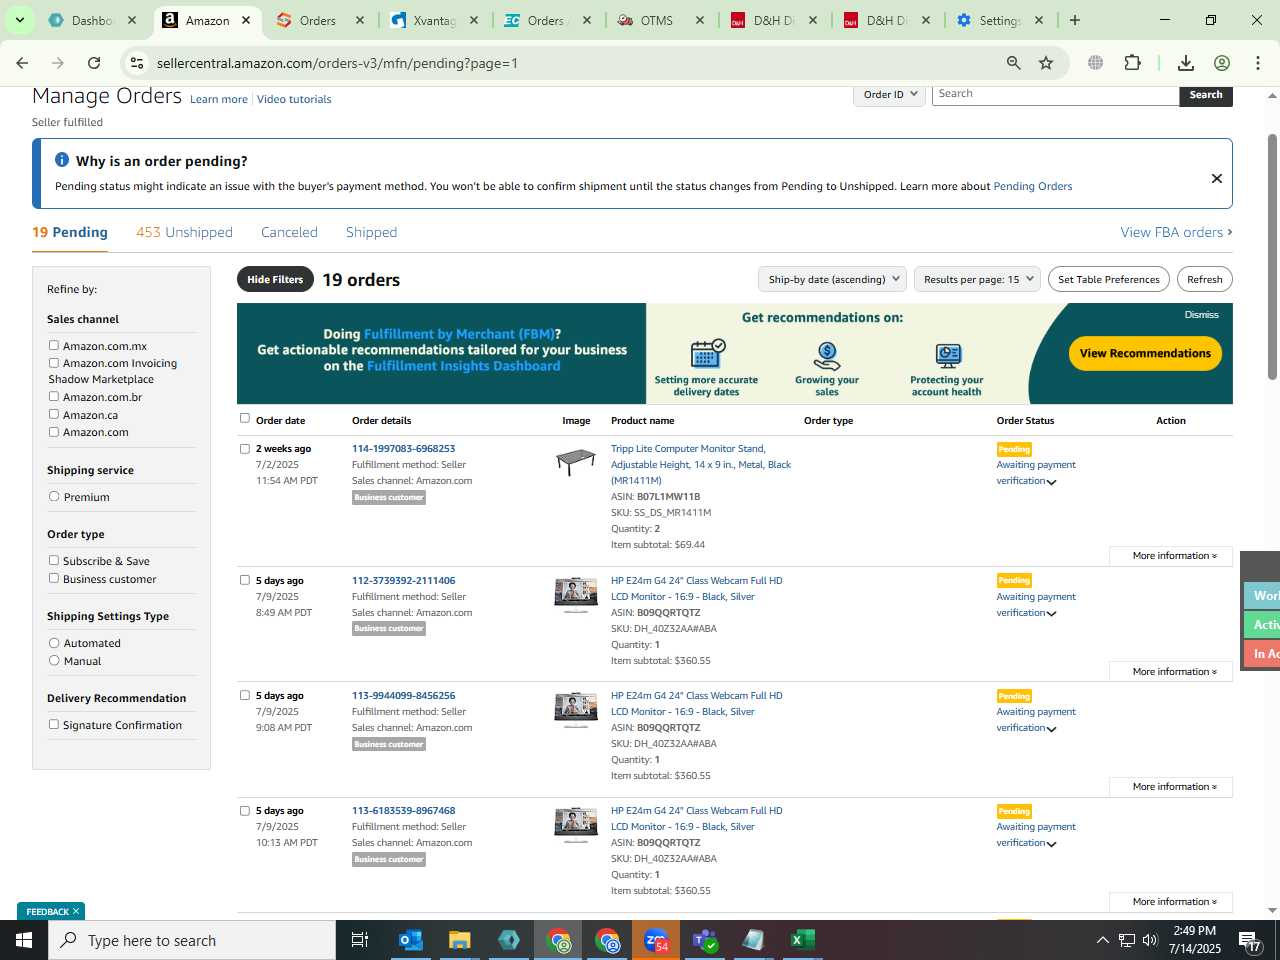1280x960 pixels.
Task: Expand More information for order 114-1997083-6968253
Action: 1172,555
